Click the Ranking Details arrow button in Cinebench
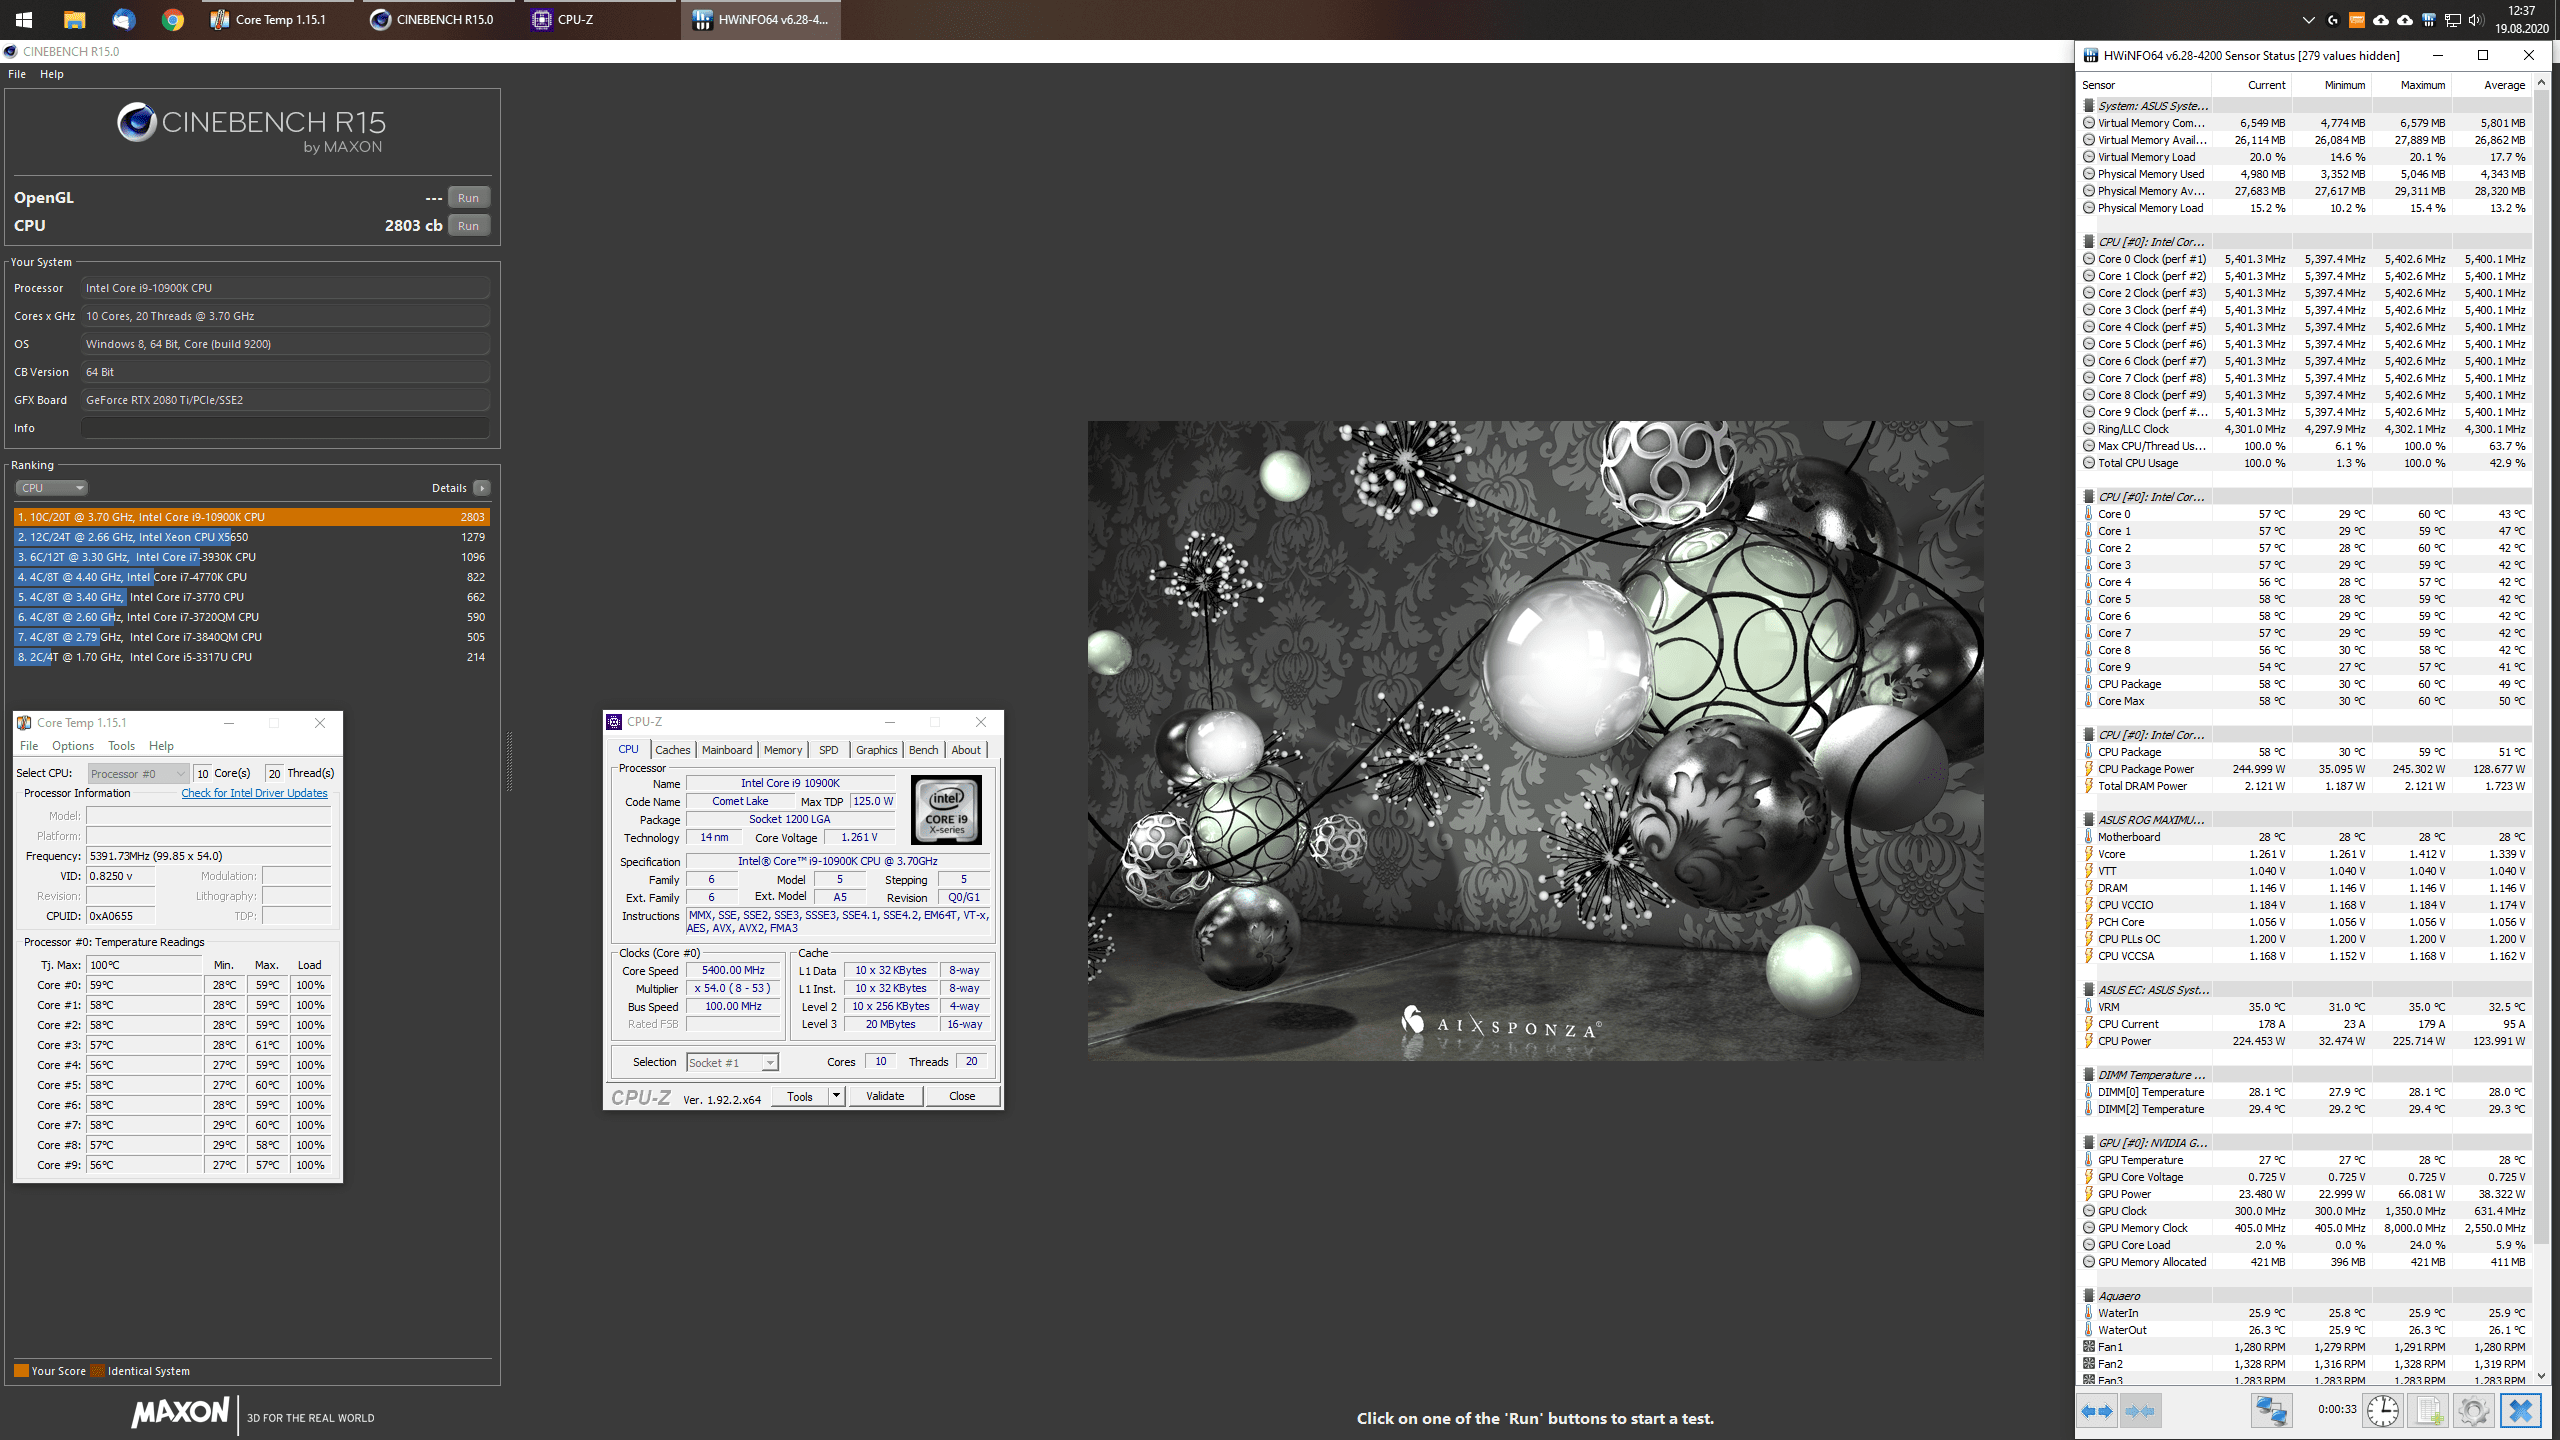2560x1440 pixels. pos(482,488)
